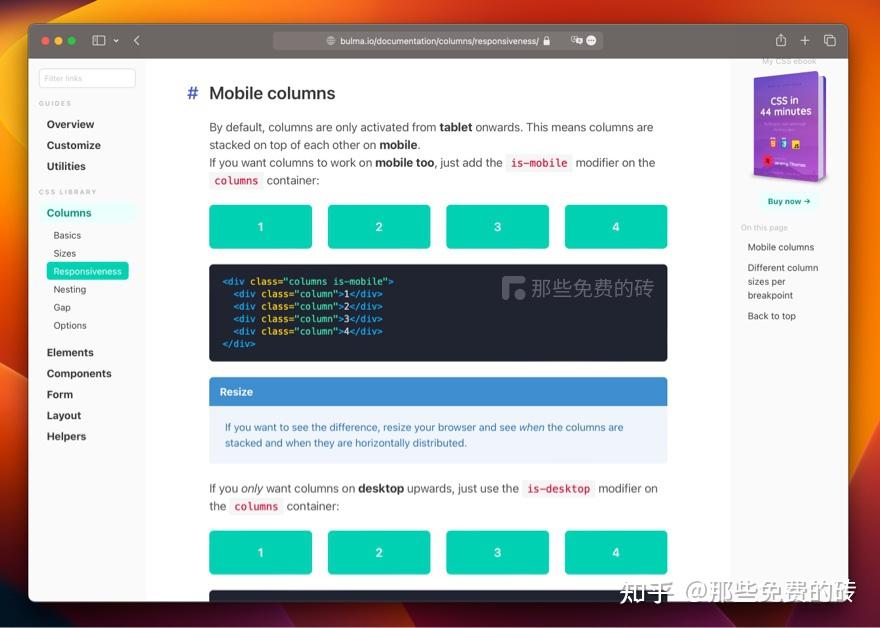The height and width of the screenshot is (628, 880).
Task: Open a new tab with the plus icon
Action: click(x=805, y=40)
